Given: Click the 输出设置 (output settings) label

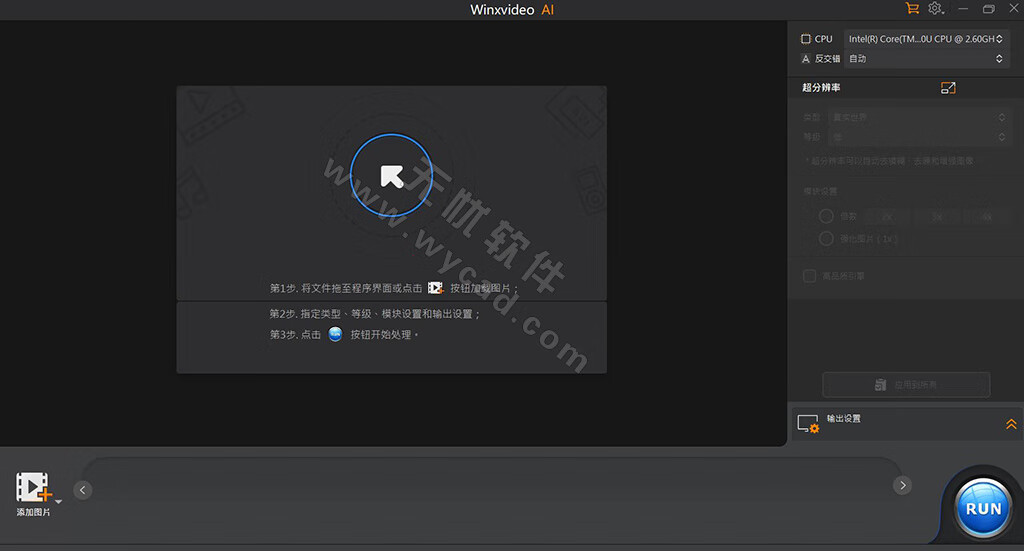Looking at the screenshot, I should tap(843, 419).
